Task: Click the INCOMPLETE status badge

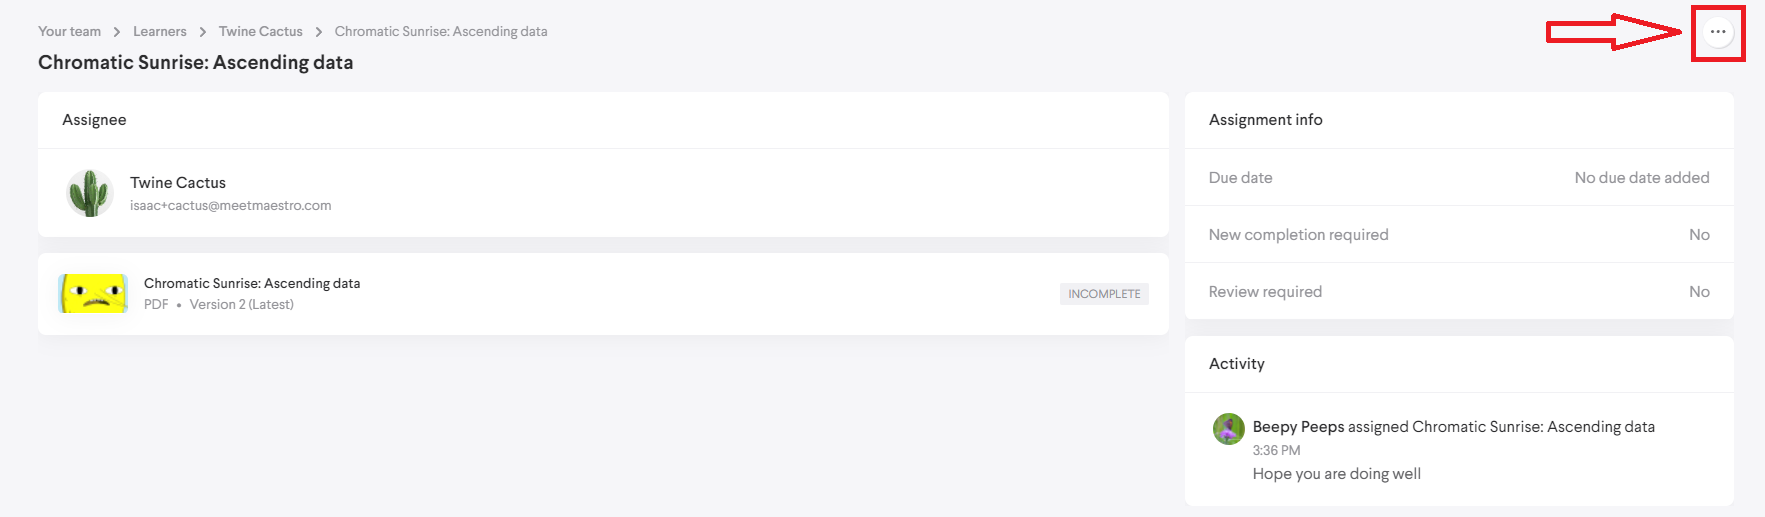Action: point(1104,294)
